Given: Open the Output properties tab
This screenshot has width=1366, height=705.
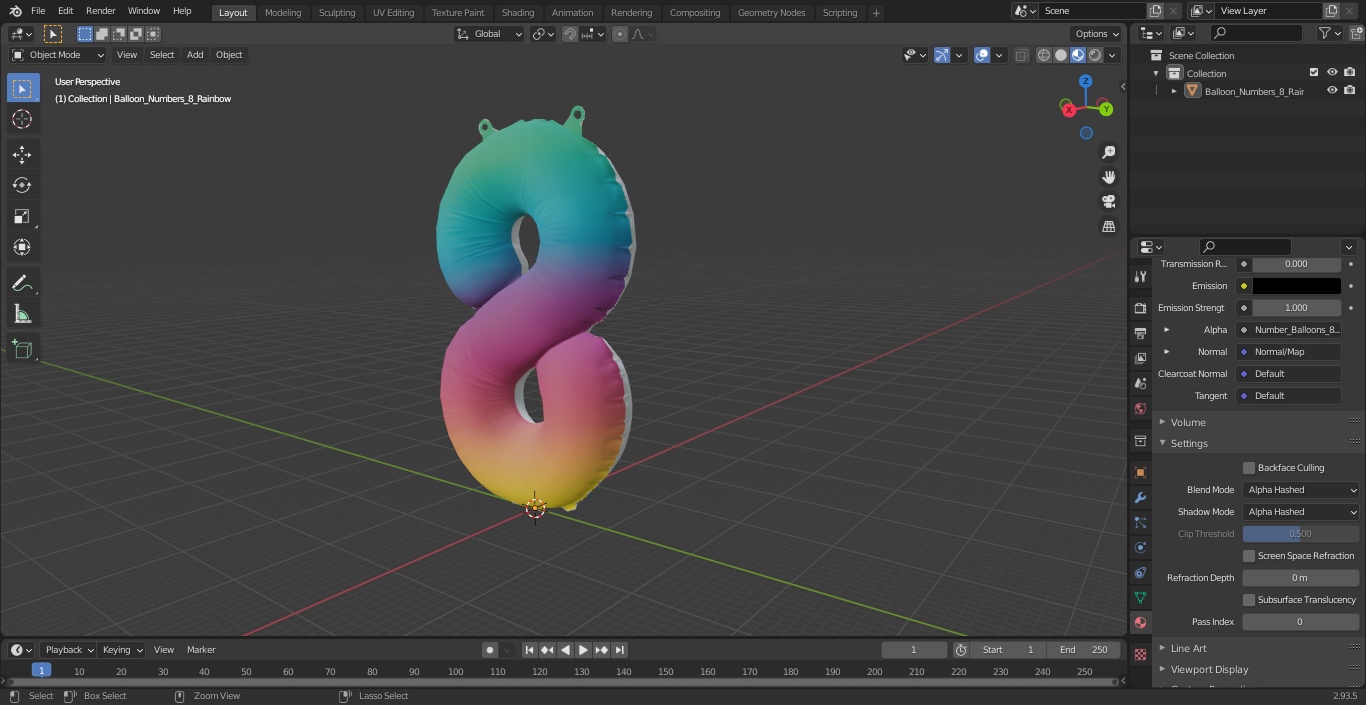Looking at the screenshot, I should 1140,333.
